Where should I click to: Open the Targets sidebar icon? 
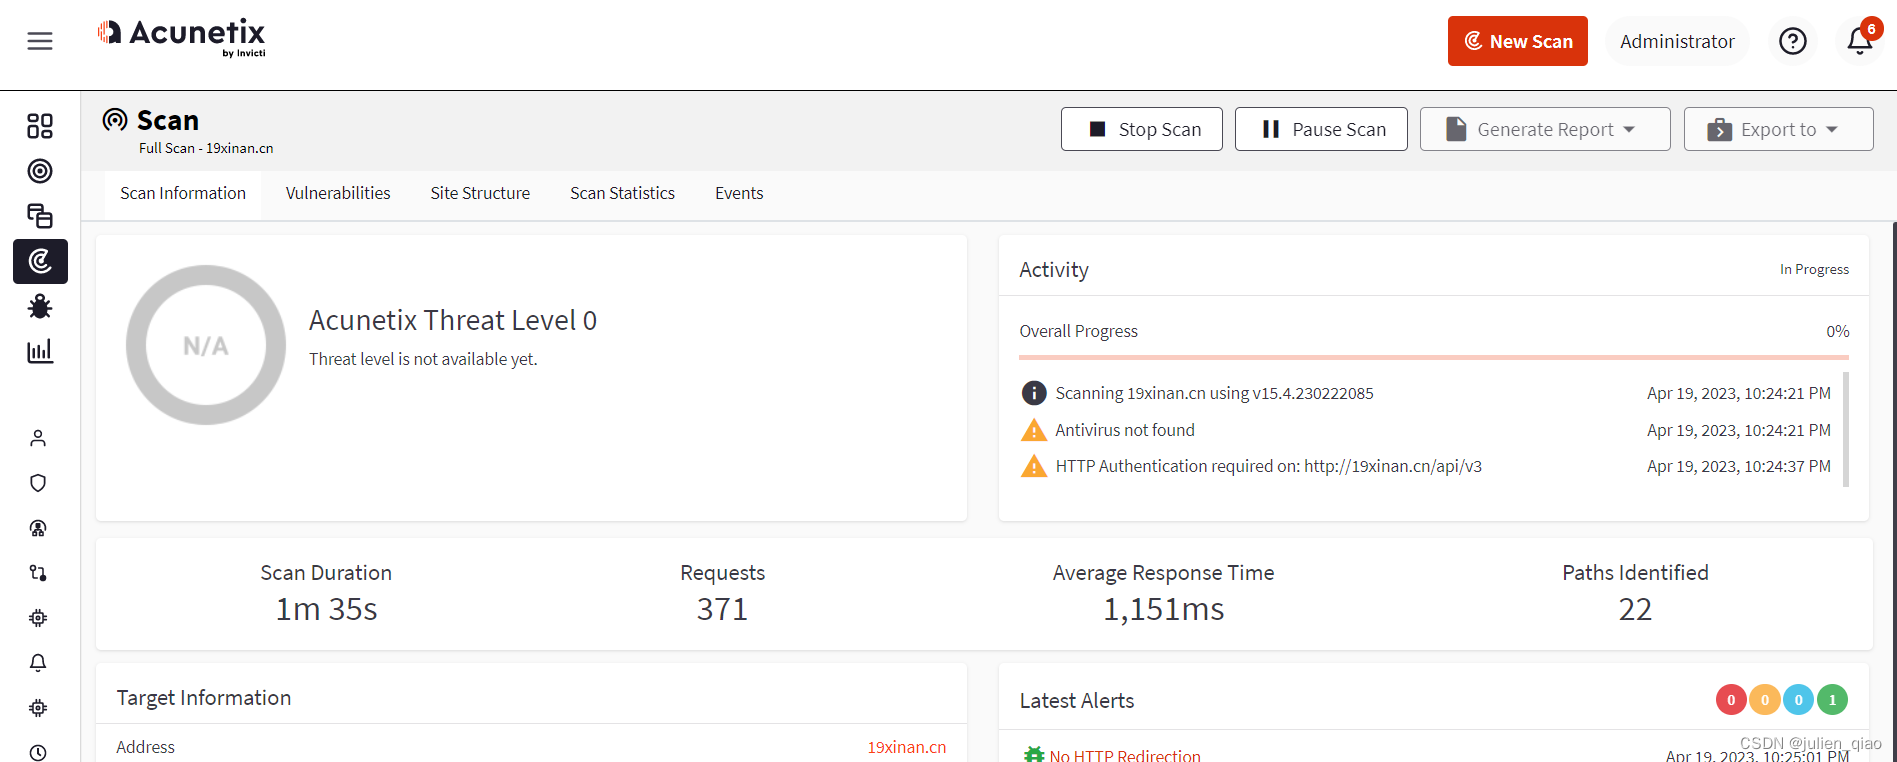click(x=40, y=171)
